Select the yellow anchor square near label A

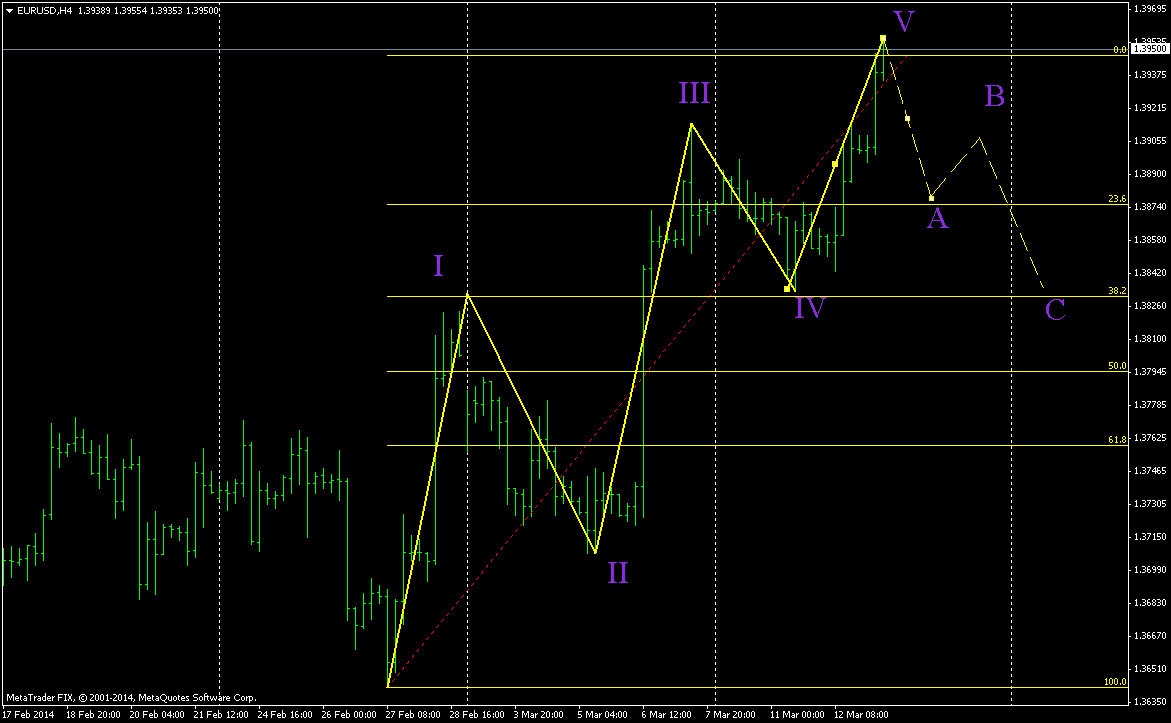[x=931, y=197]
